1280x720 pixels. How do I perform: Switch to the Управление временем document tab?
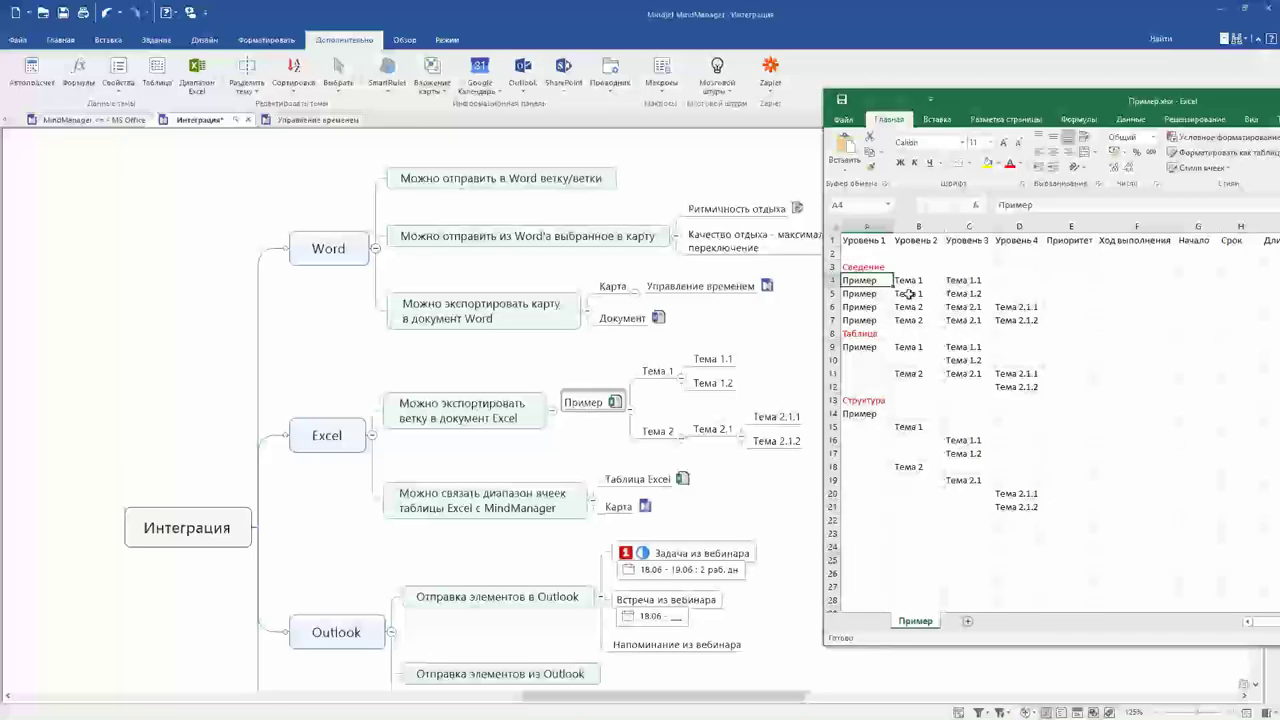[318, 120]
